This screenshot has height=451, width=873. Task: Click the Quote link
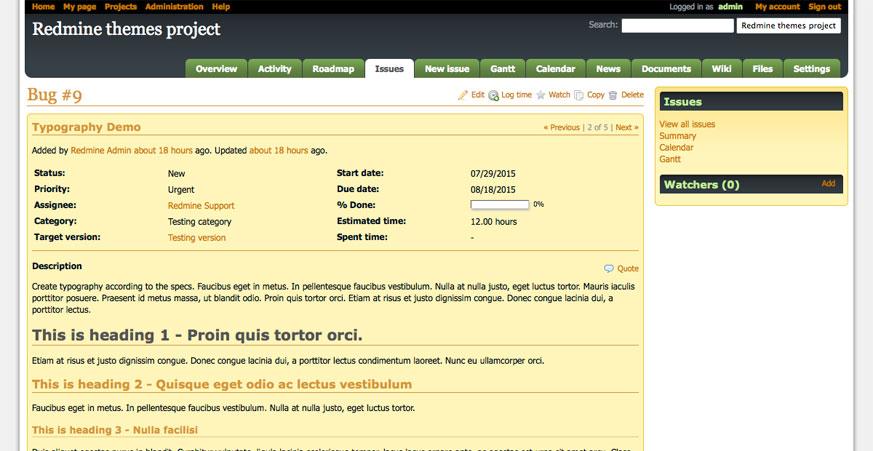627,268
